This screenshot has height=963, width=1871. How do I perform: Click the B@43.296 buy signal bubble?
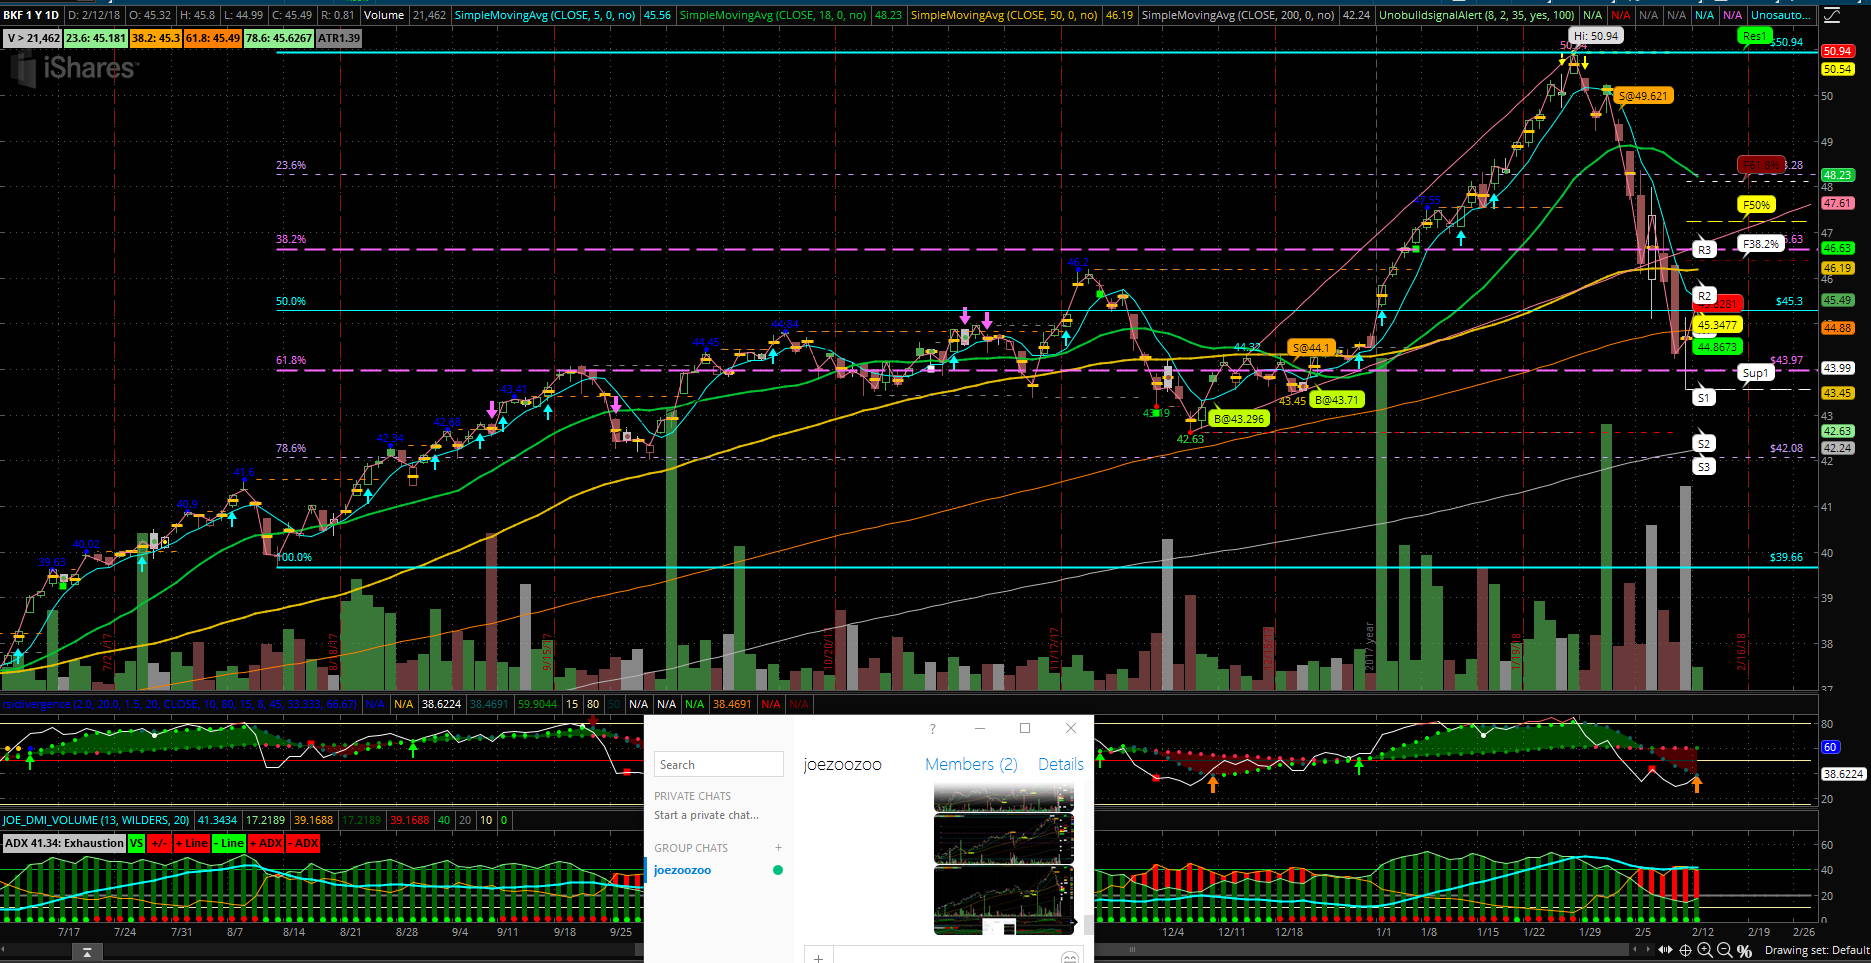pos(1238,419)
